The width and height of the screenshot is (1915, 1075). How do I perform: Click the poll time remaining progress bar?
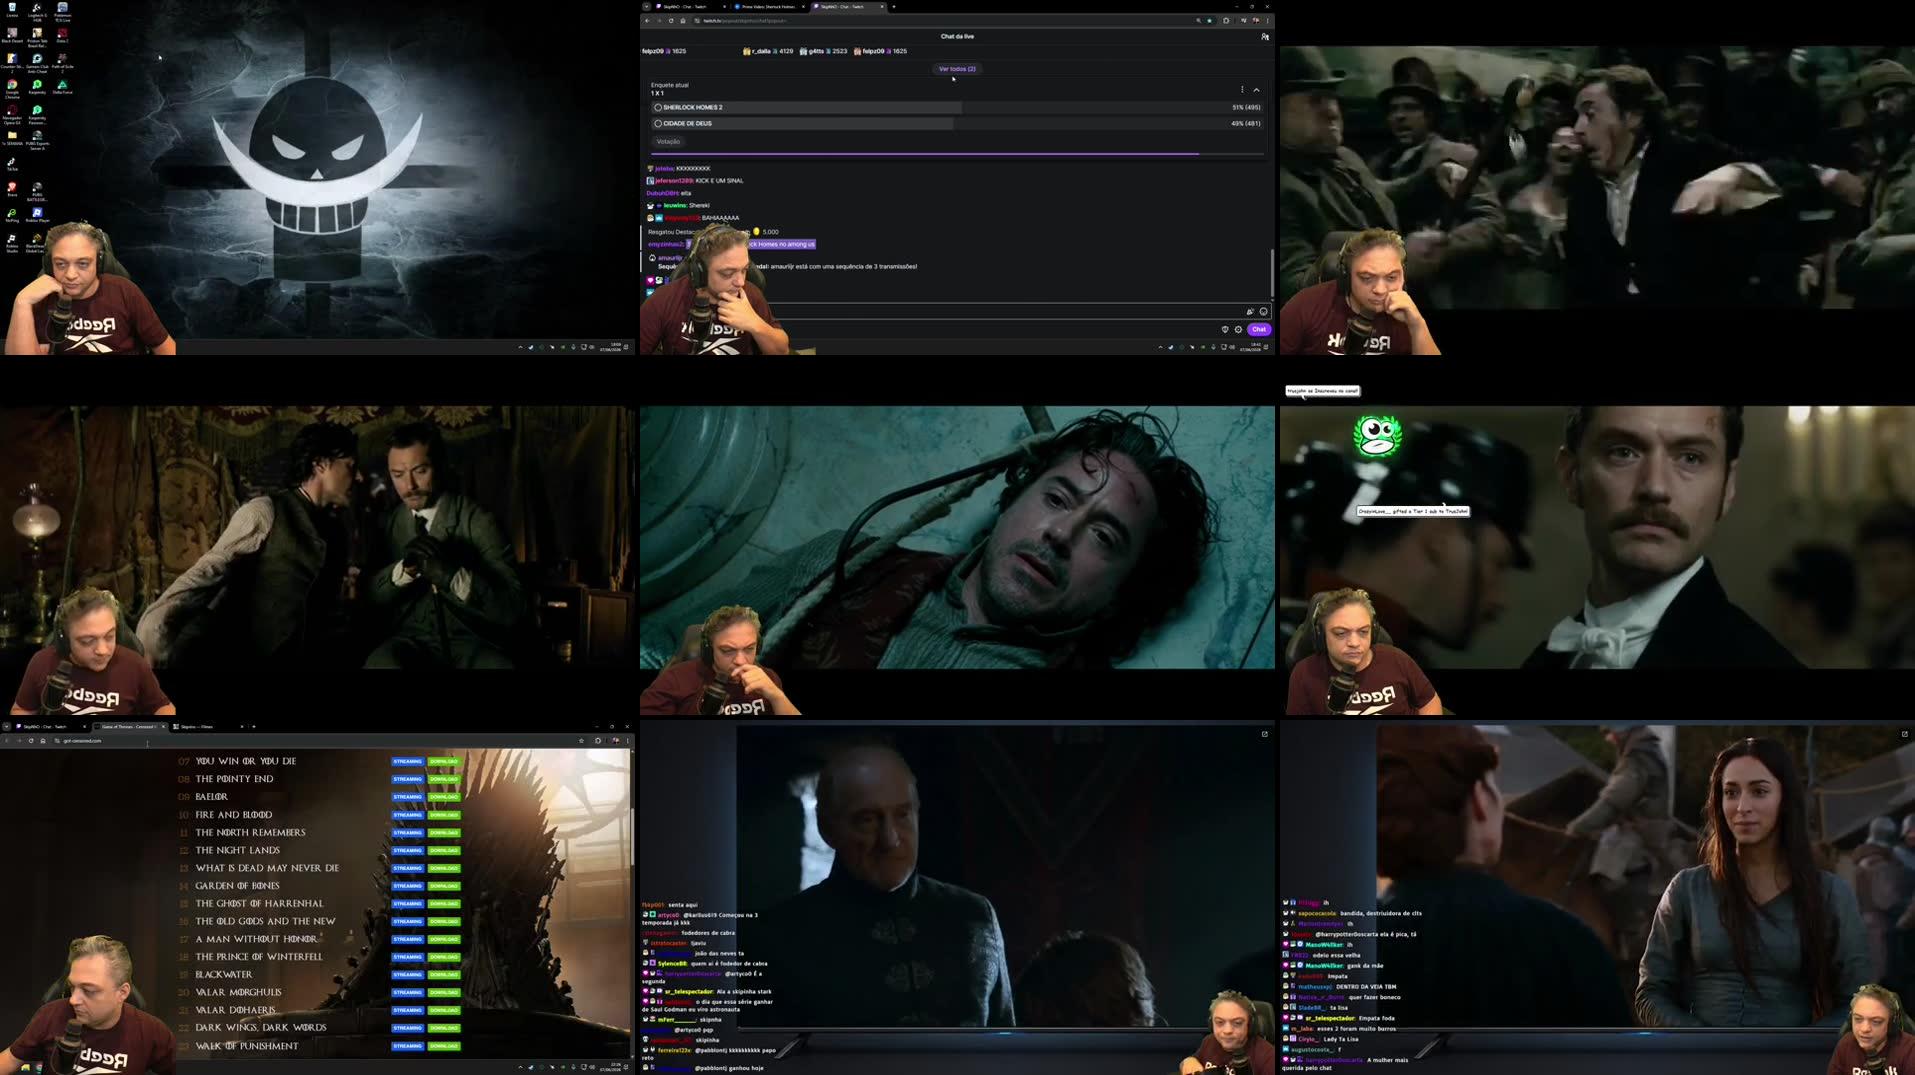click(x=958, y=154)
